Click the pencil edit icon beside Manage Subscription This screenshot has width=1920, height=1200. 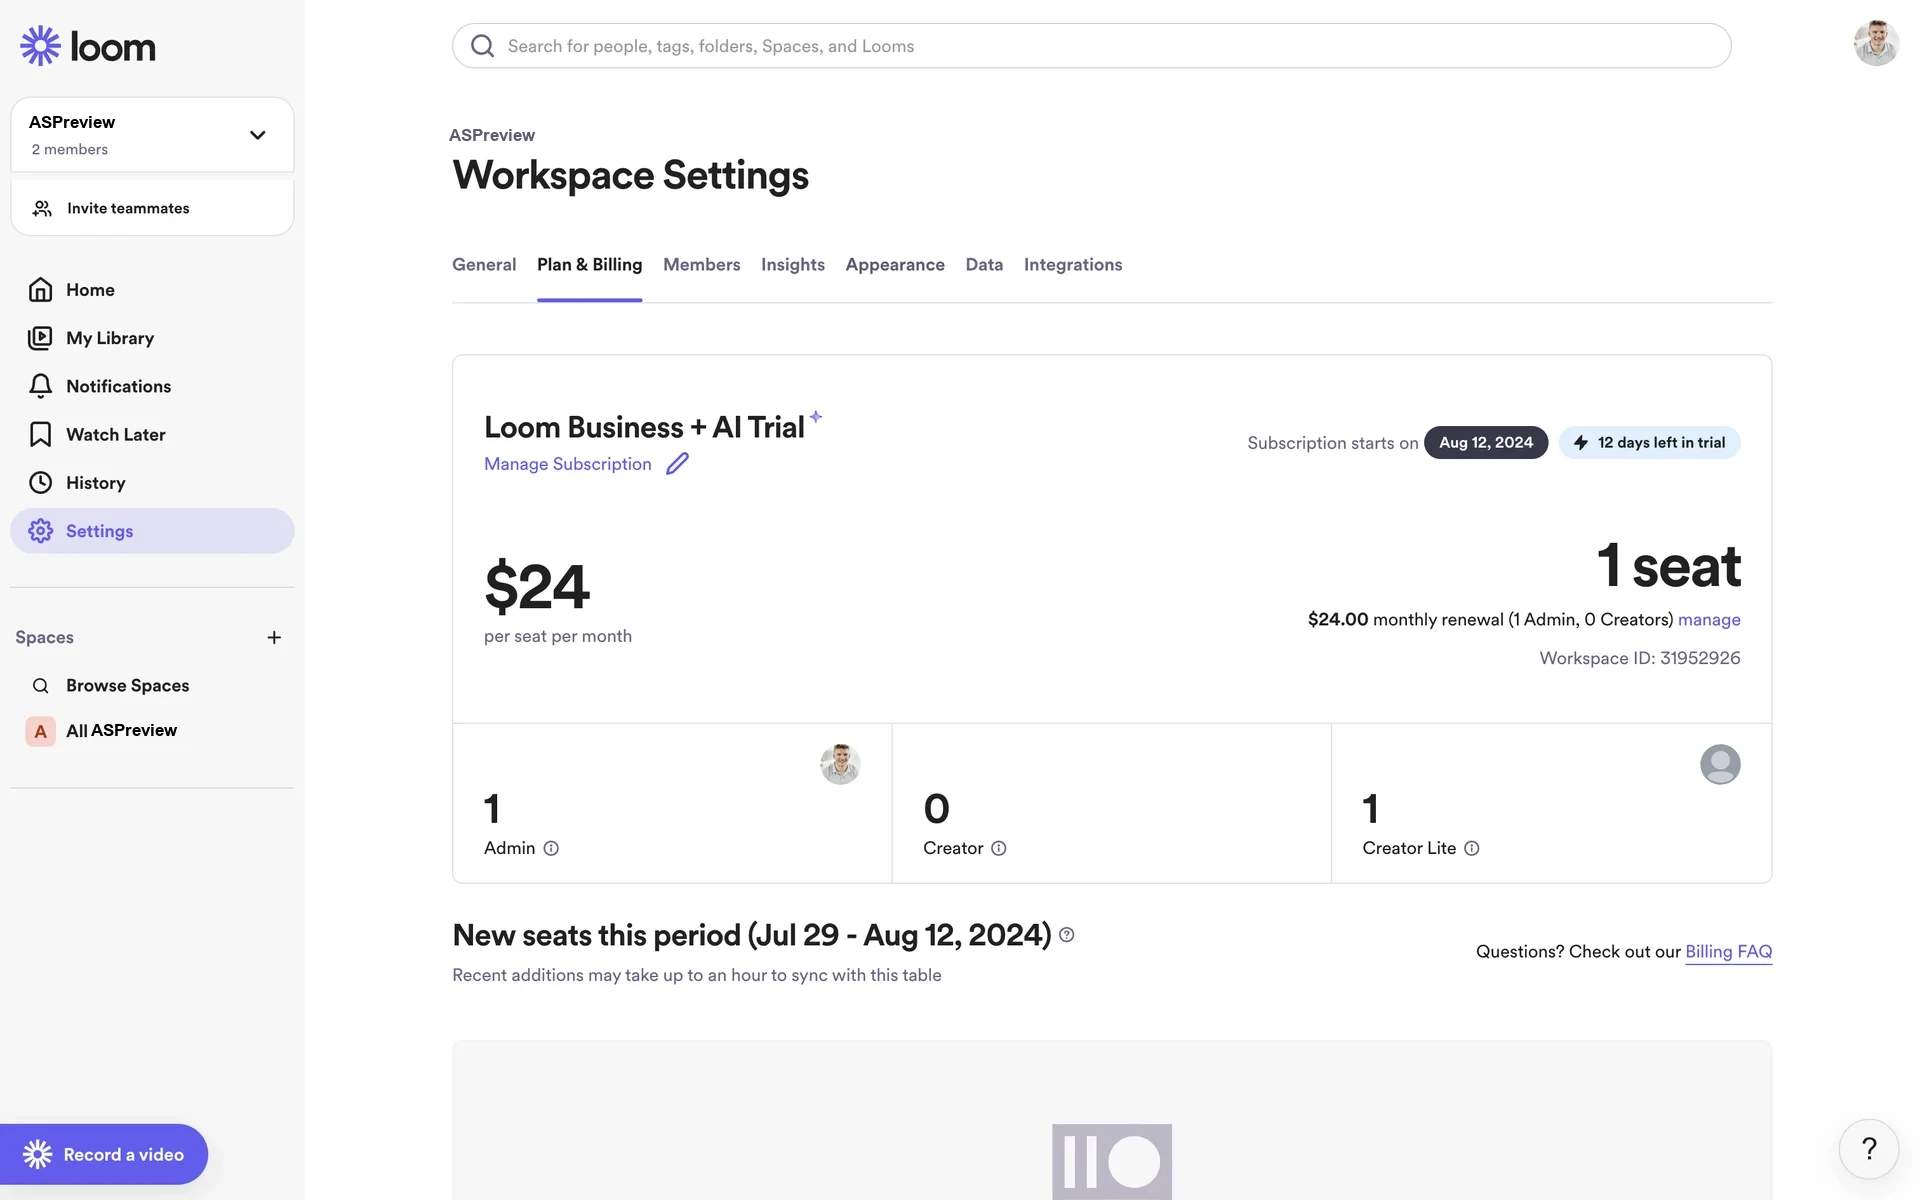(x=678, y=463)
